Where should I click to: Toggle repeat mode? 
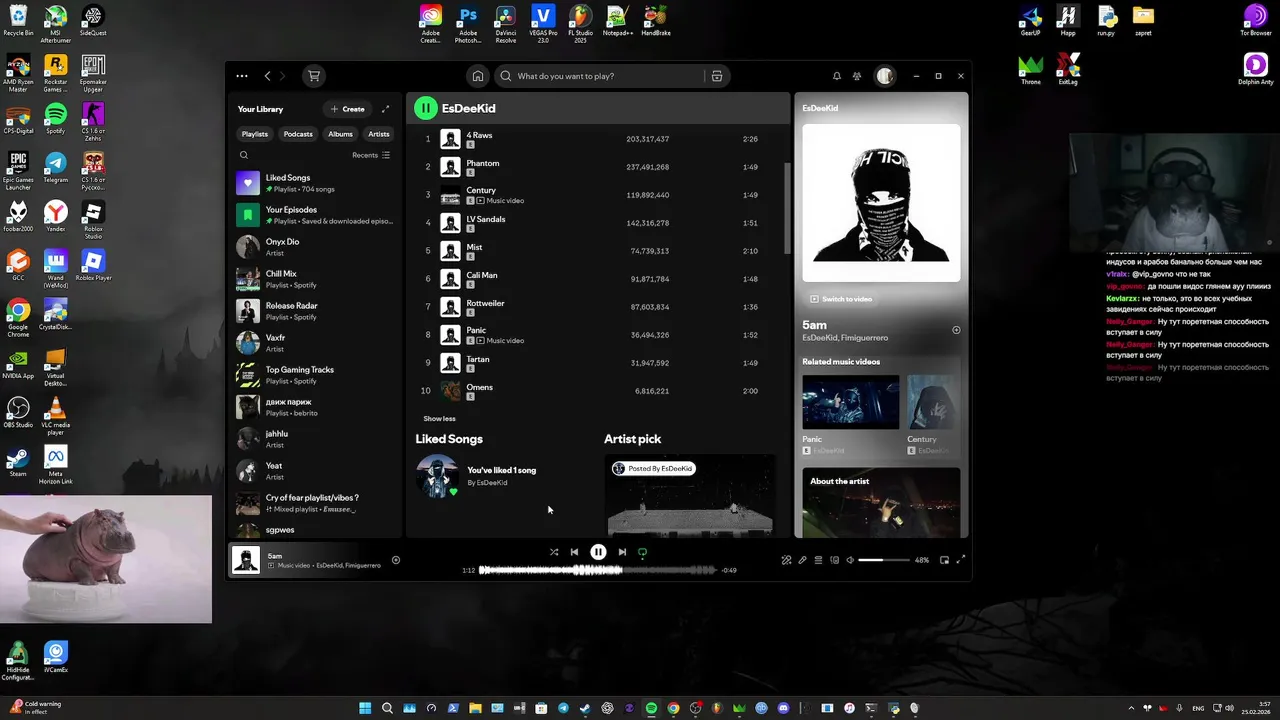(x=642, y=552)
